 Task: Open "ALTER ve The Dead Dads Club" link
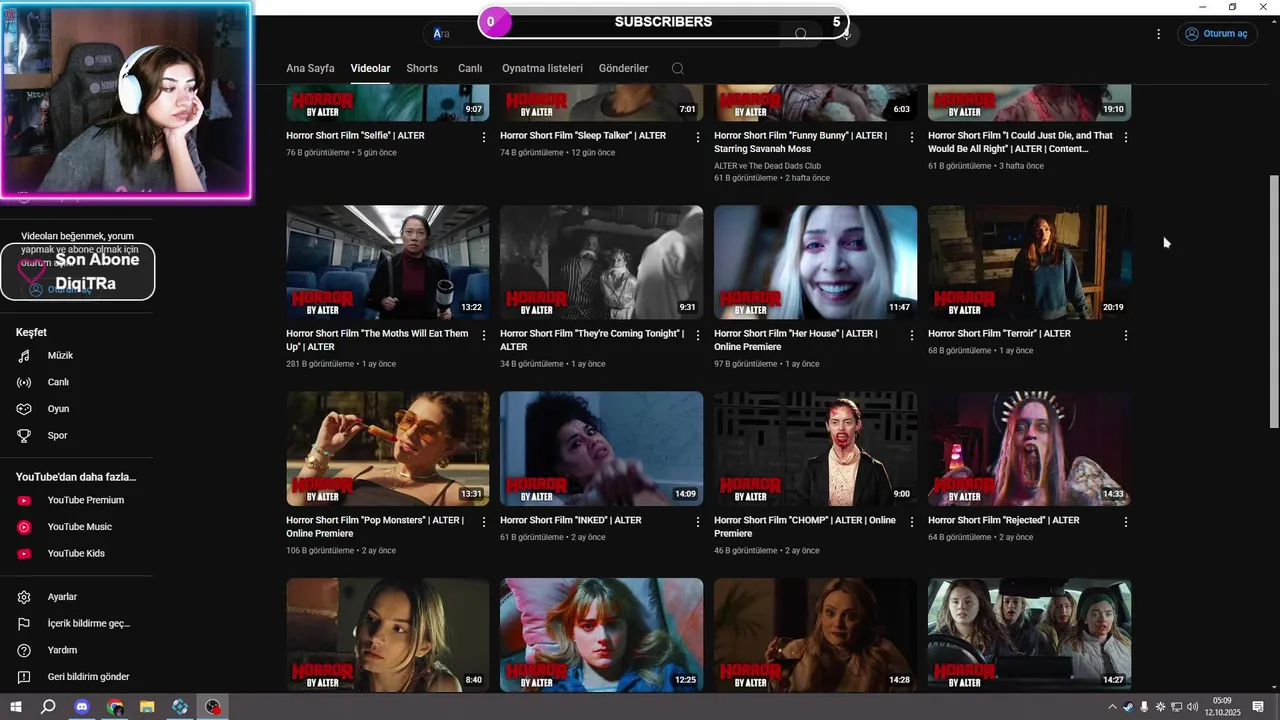point(767,166)
